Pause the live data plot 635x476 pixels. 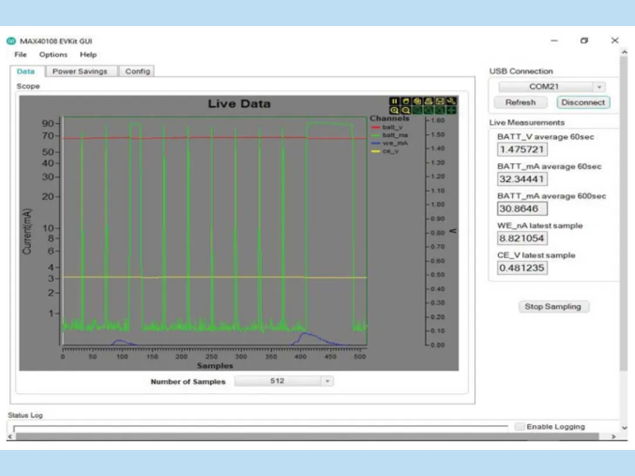[x=394, y=101]
